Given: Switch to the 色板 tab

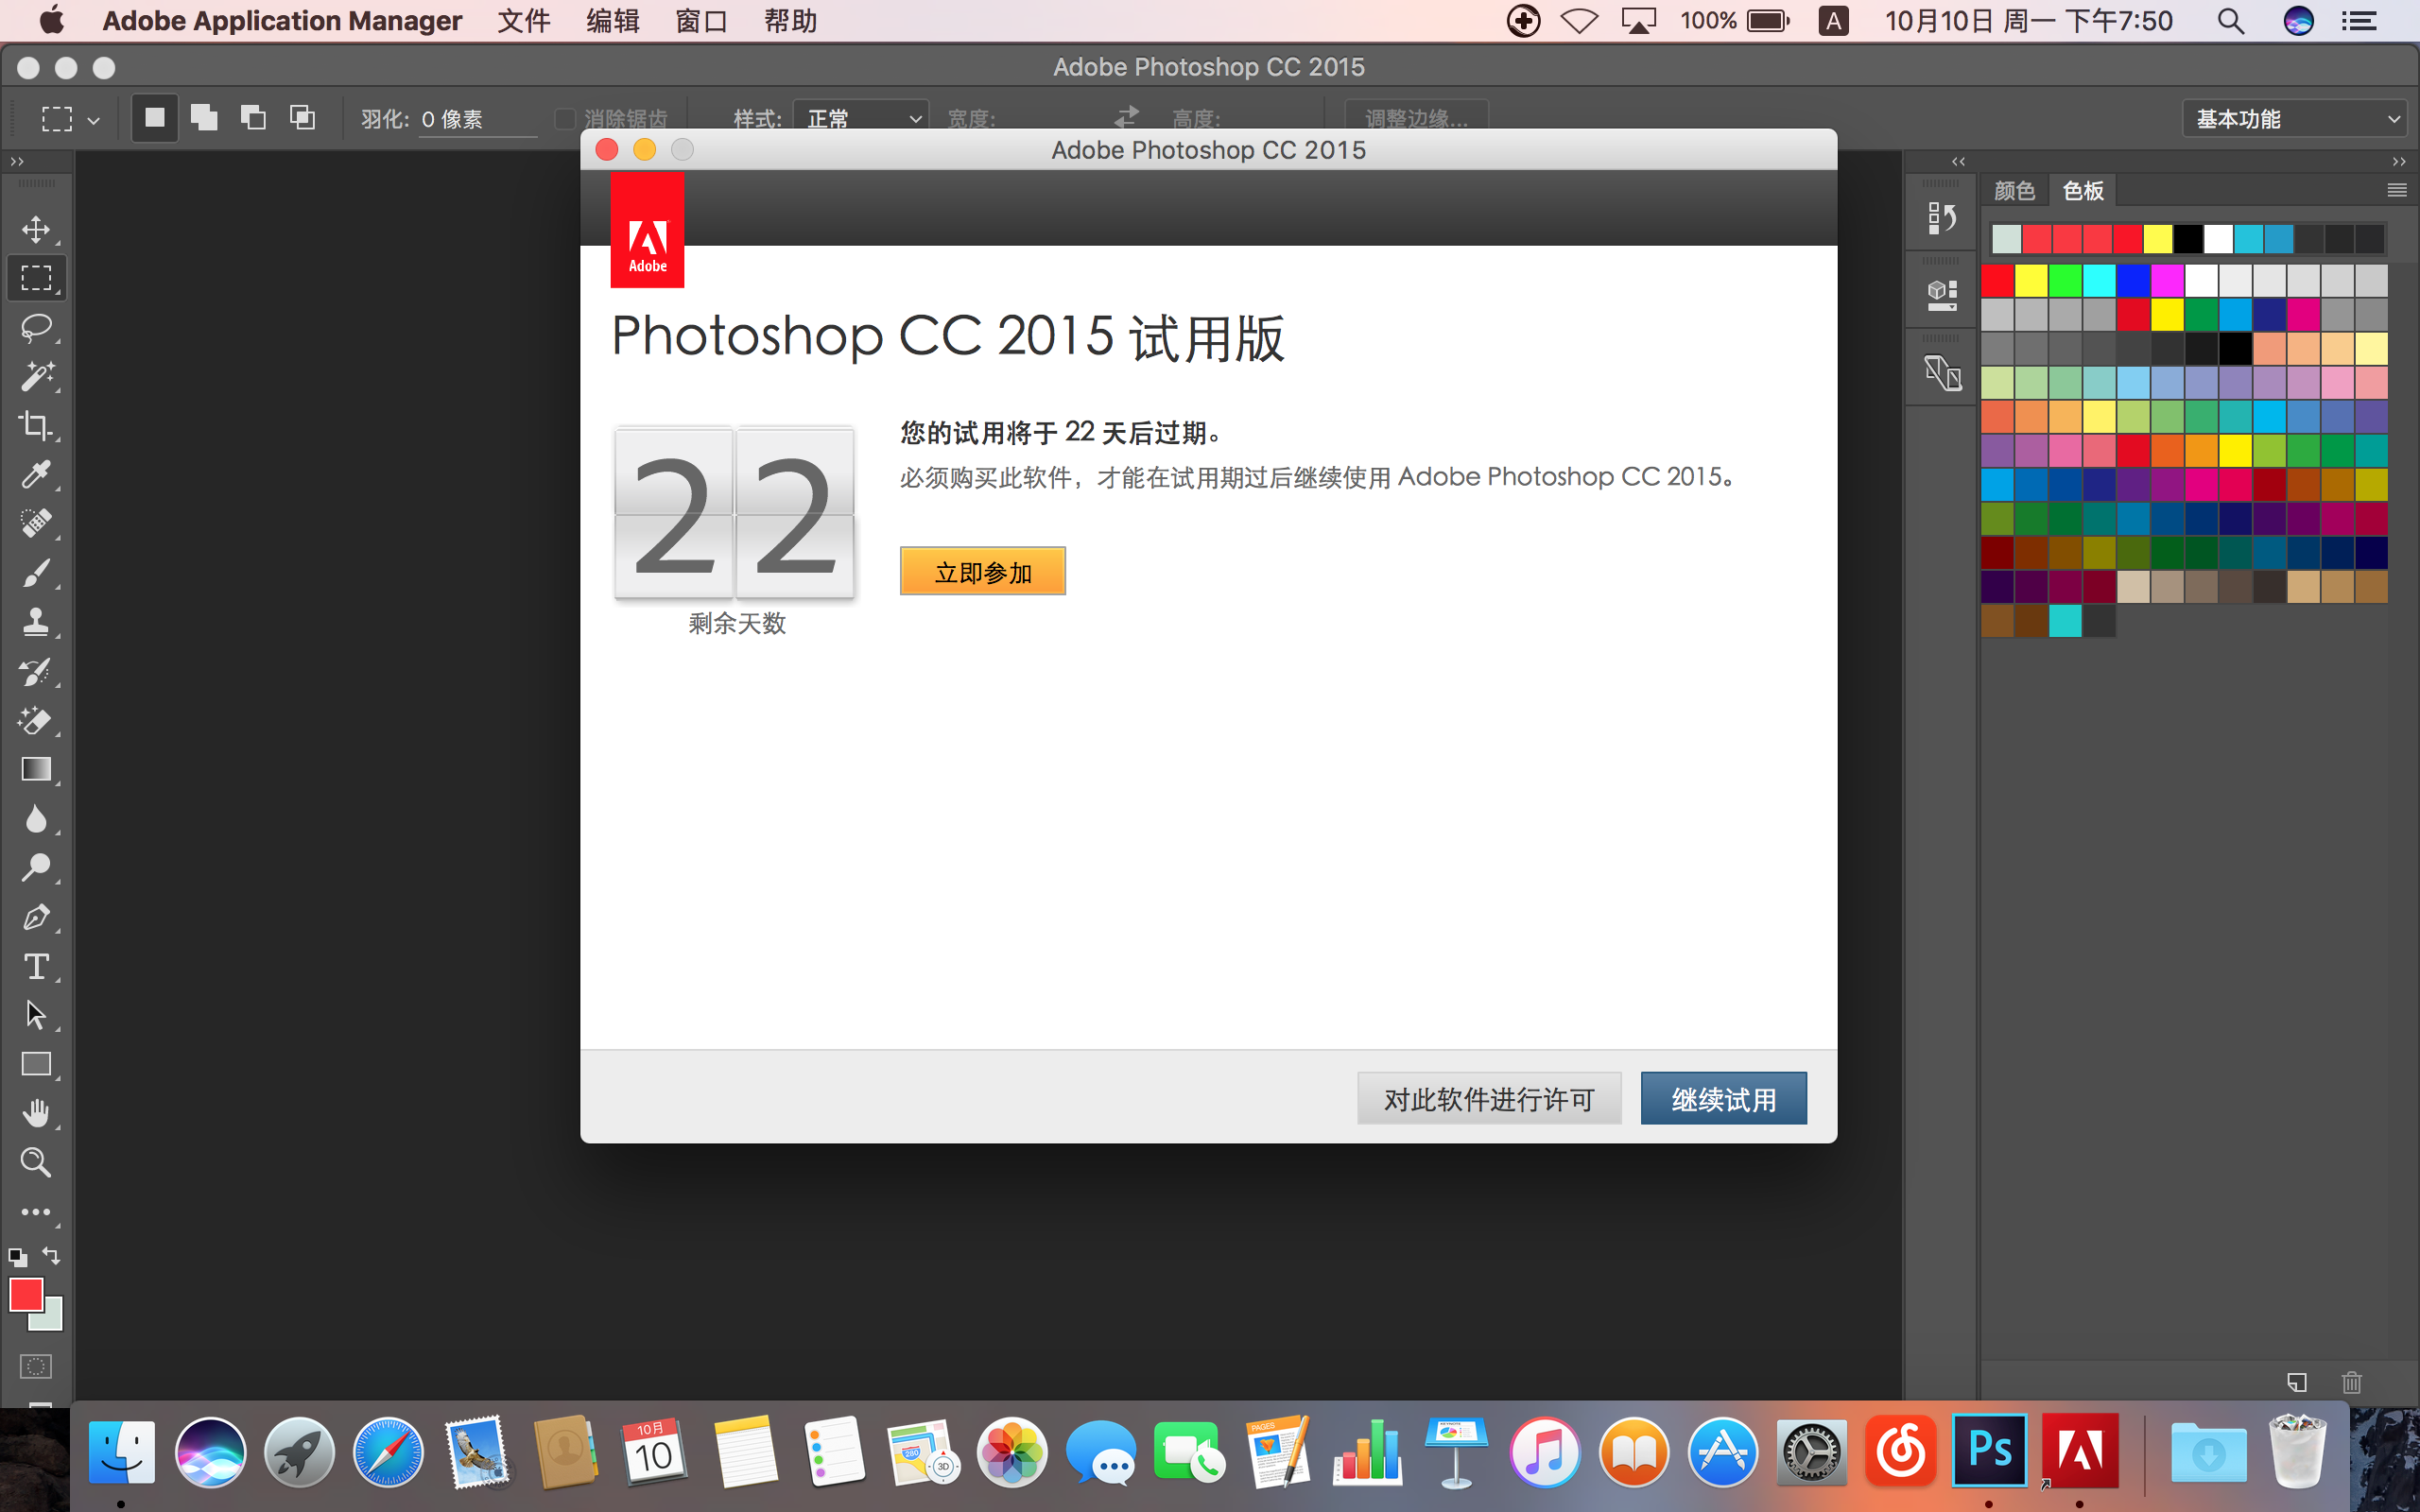Looking at the screenshot, I should 2083,190.
